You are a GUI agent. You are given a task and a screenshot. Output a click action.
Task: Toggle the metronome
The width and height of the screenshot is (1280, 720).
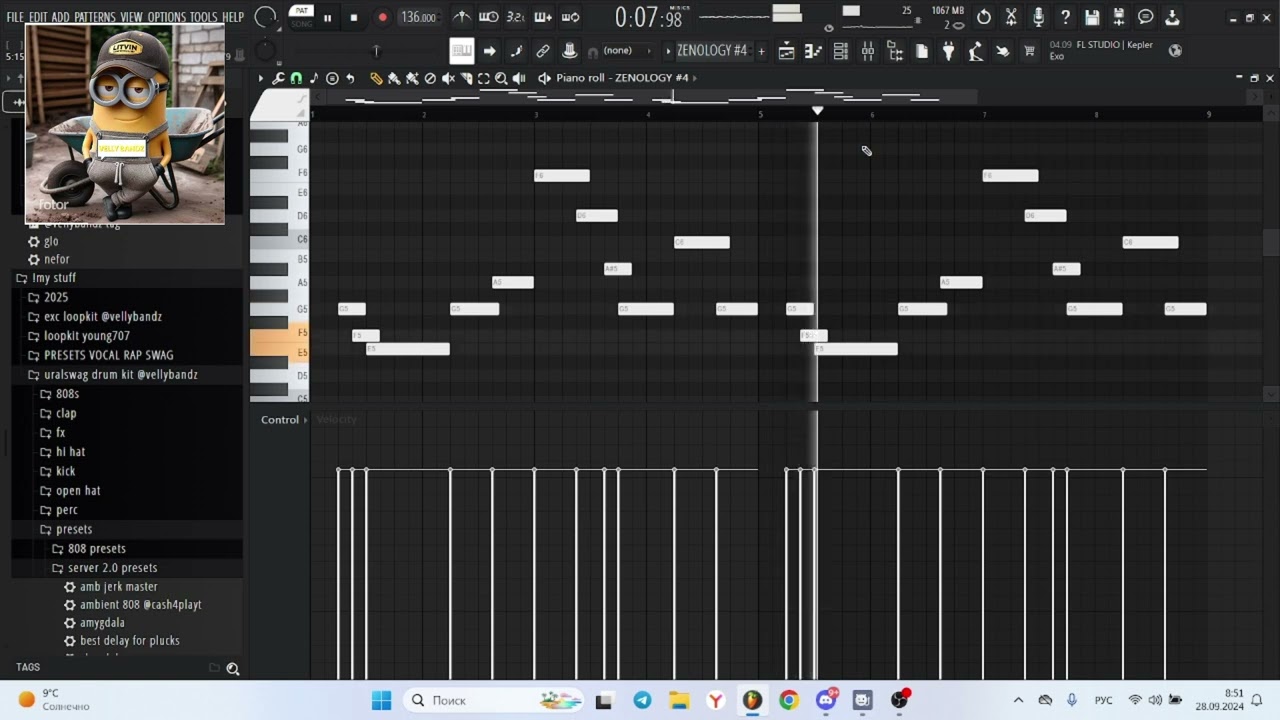pyautogui.click(x=462, y=17)
